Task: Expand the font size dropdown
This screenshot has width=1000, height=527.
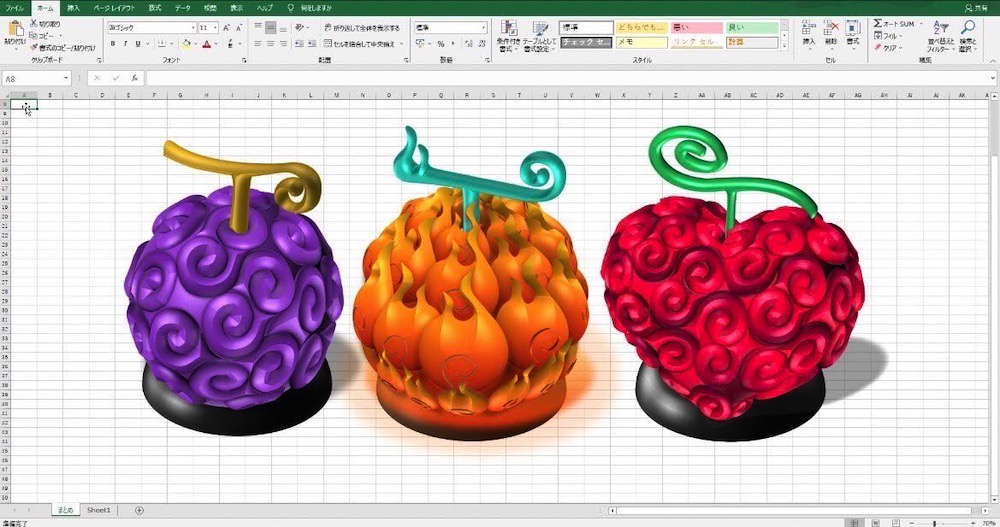Action: click(215, 28)
